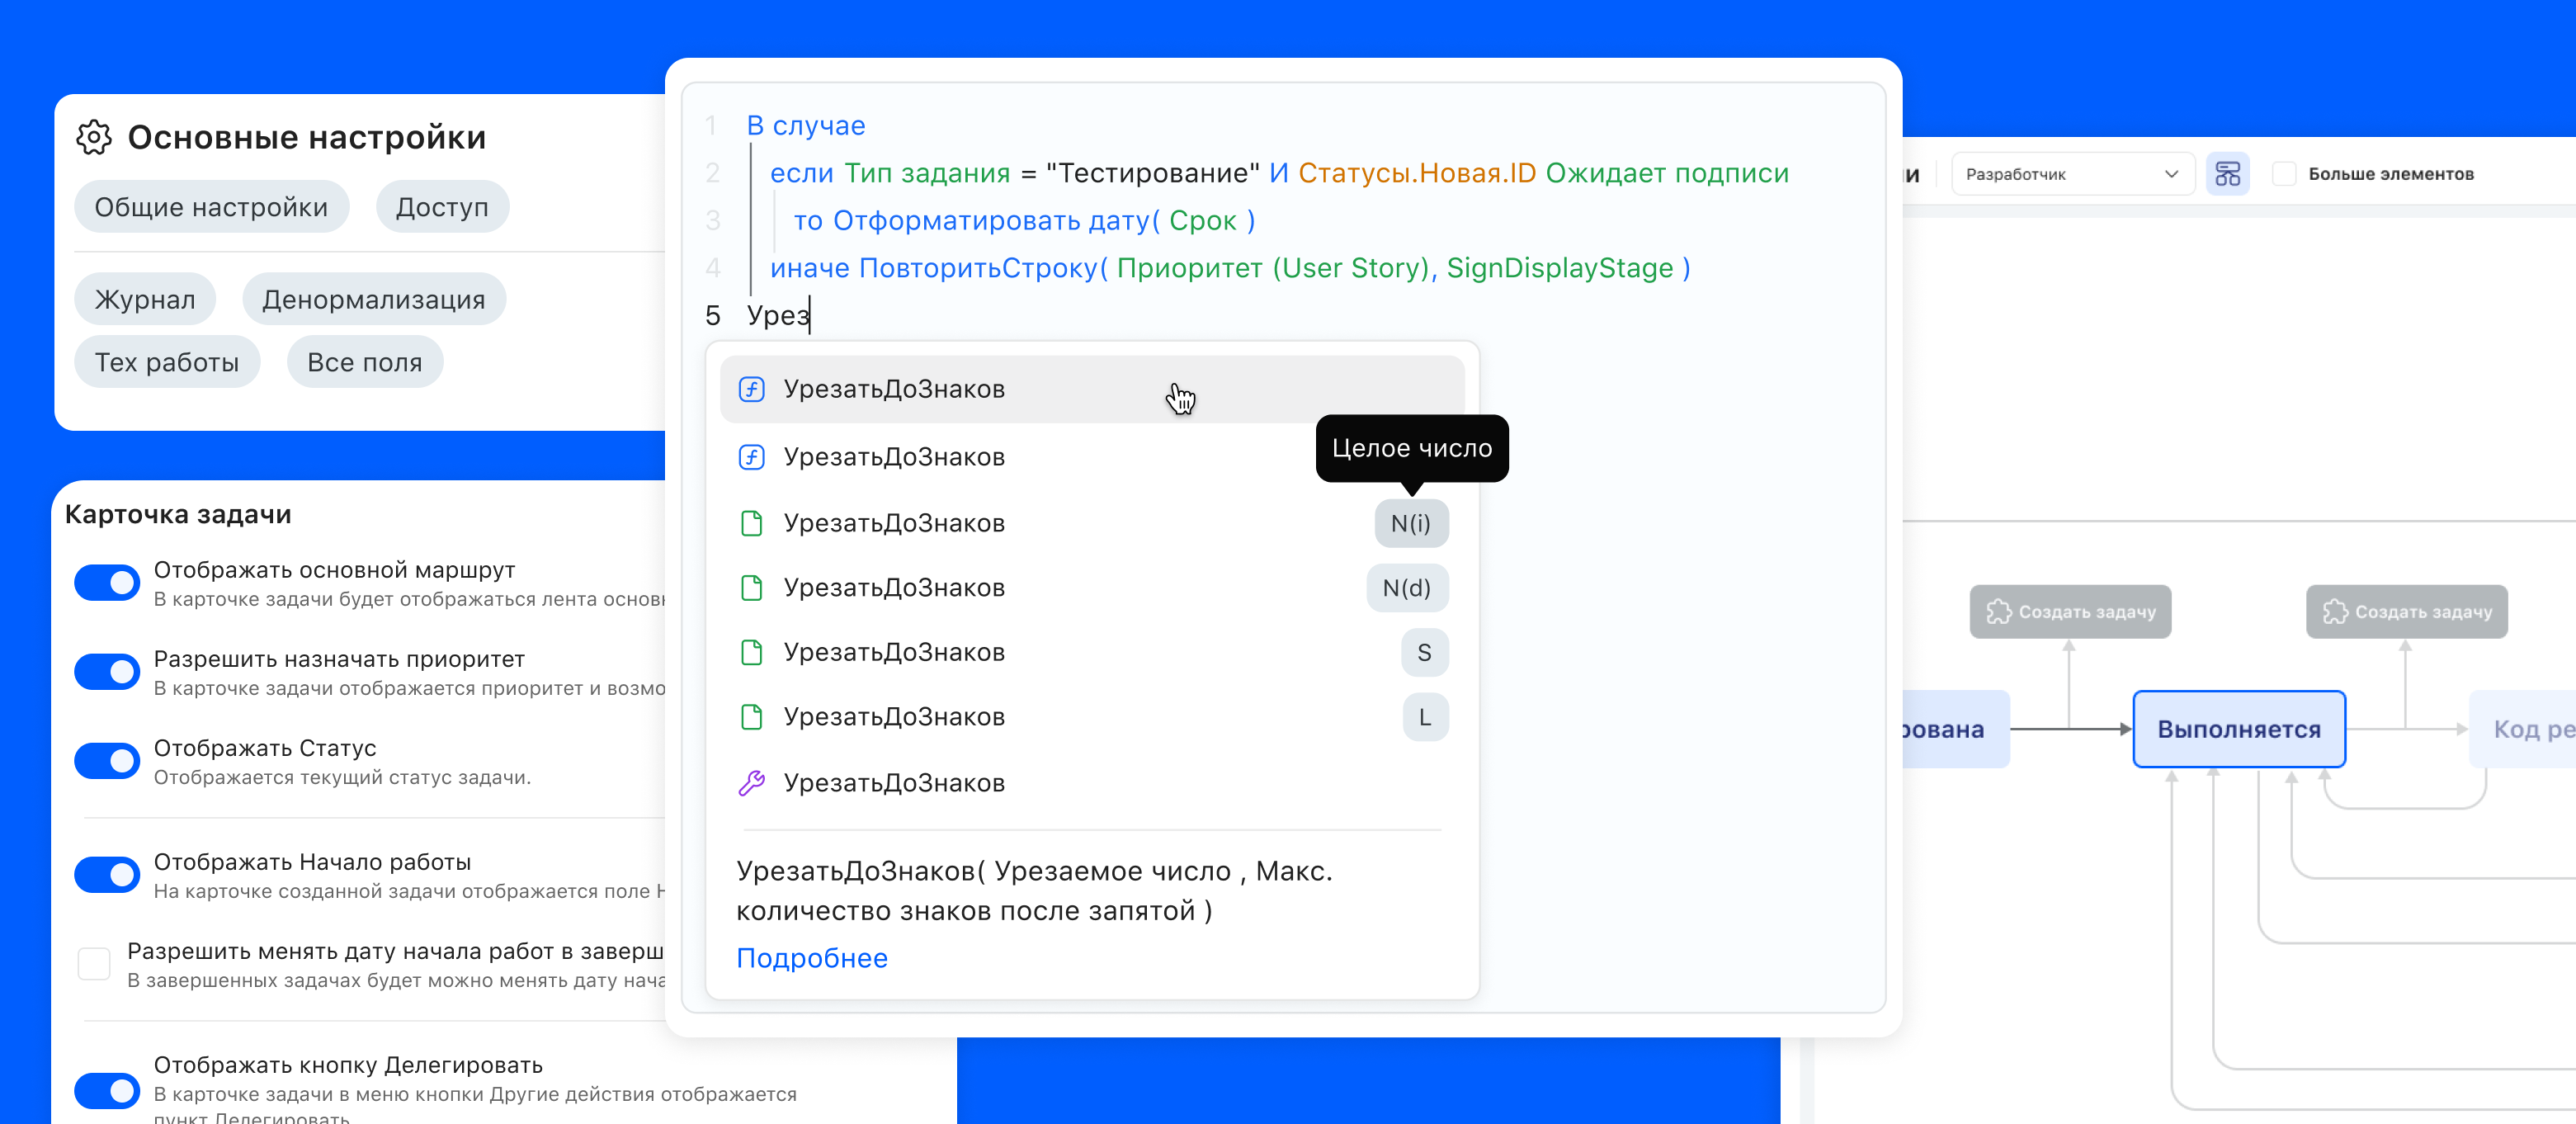
Task: Click the green field icon next to N(d) suggestion
Action: click(752, 588)
